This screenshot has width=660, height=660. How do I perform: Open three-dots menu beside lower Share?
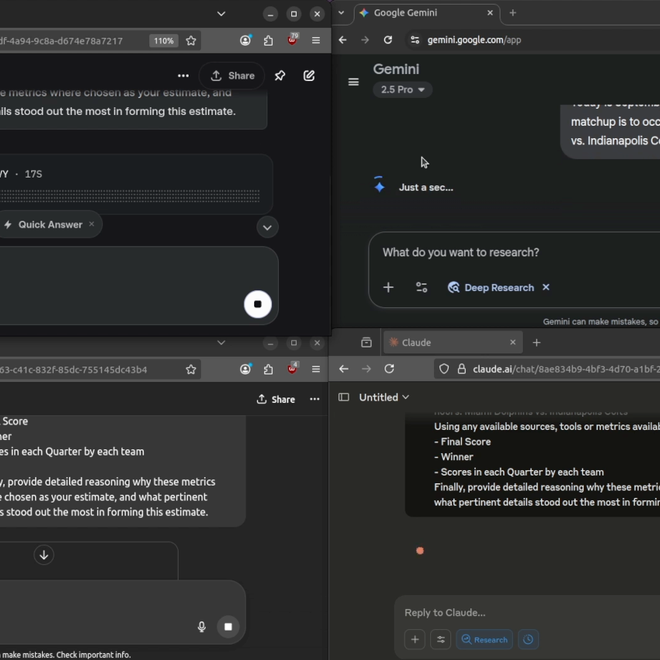pos(314,399)
